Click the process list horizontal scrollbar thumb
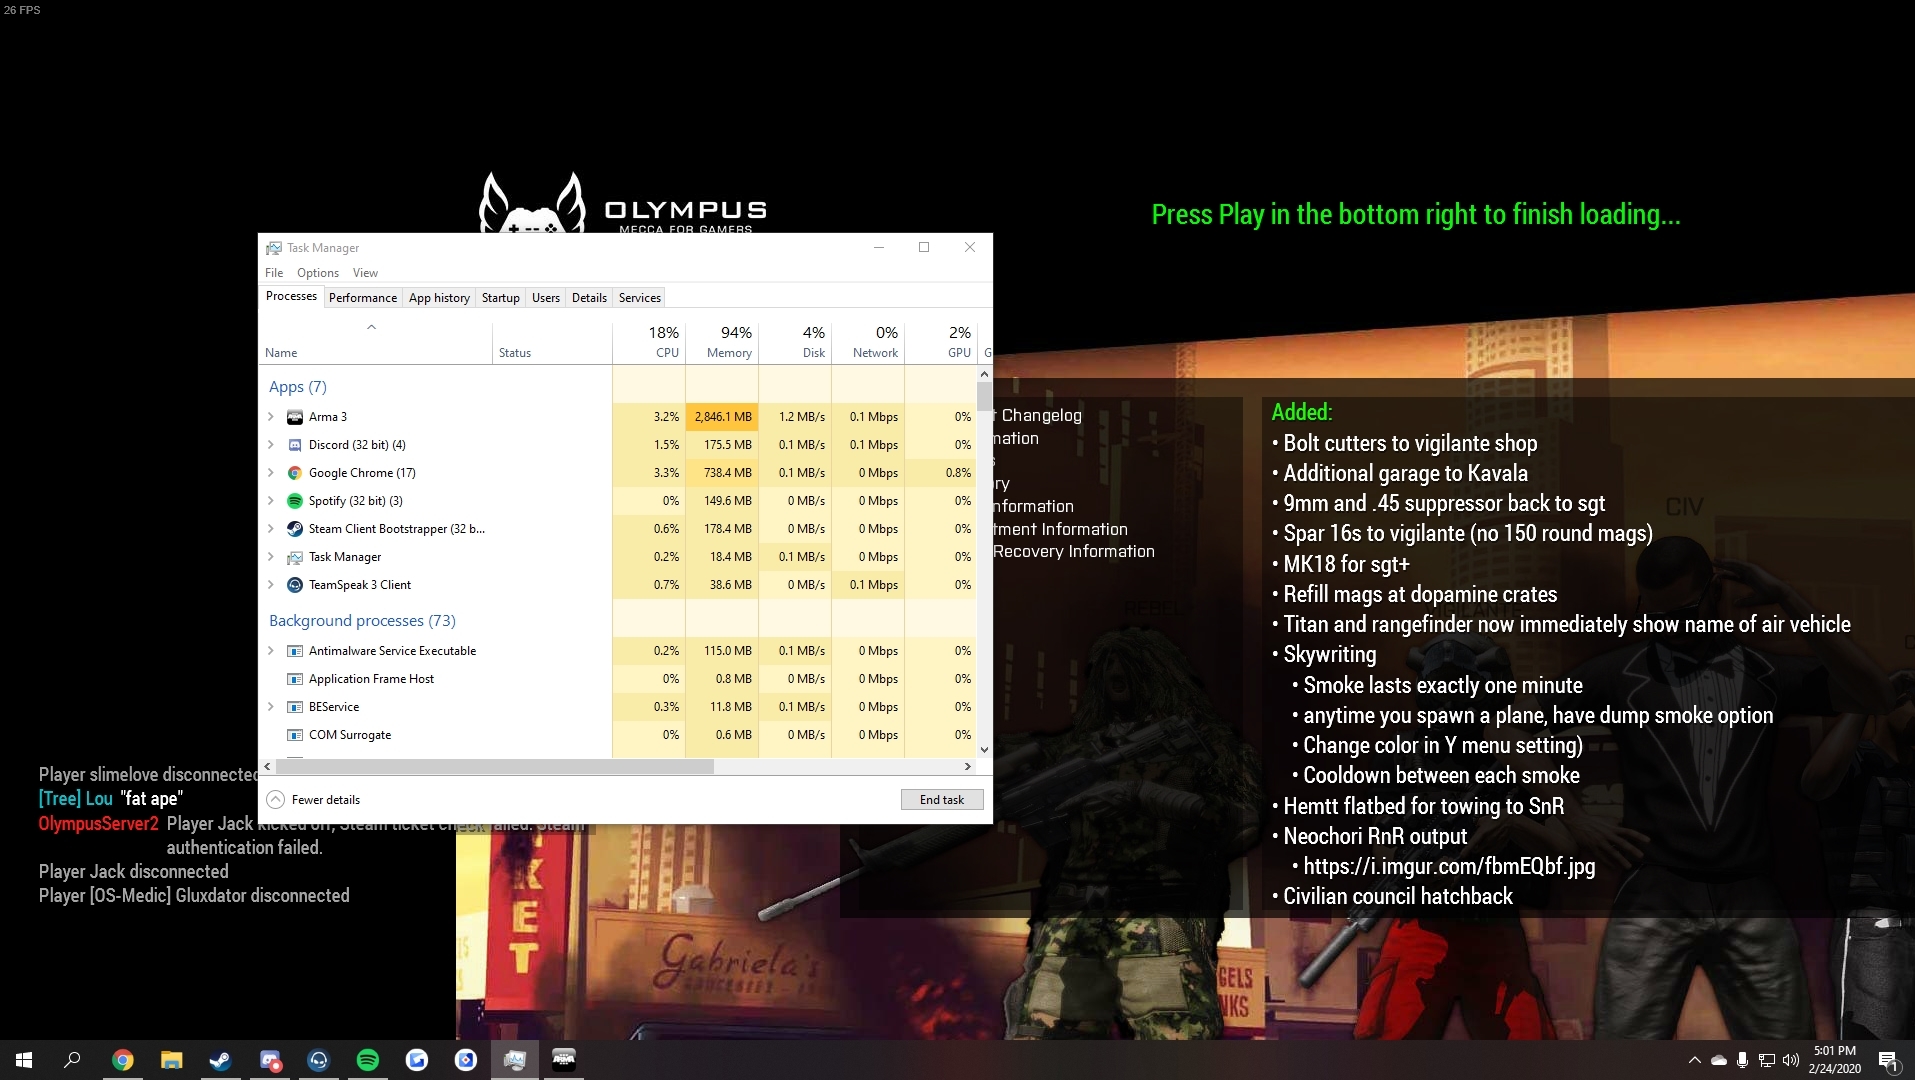The width and height of the screenshot is (1915, 1080). 495,767
